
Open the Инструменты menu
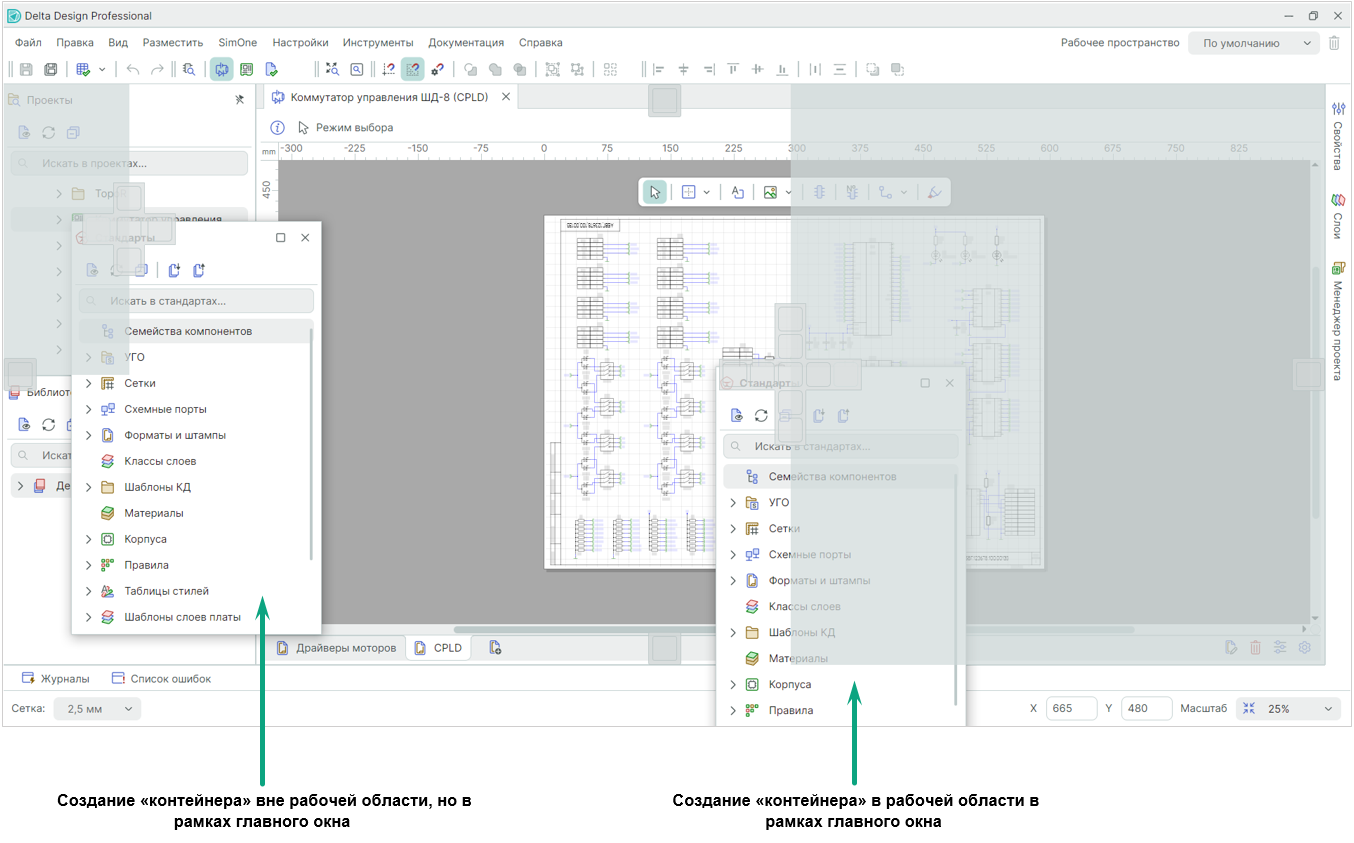378,43
